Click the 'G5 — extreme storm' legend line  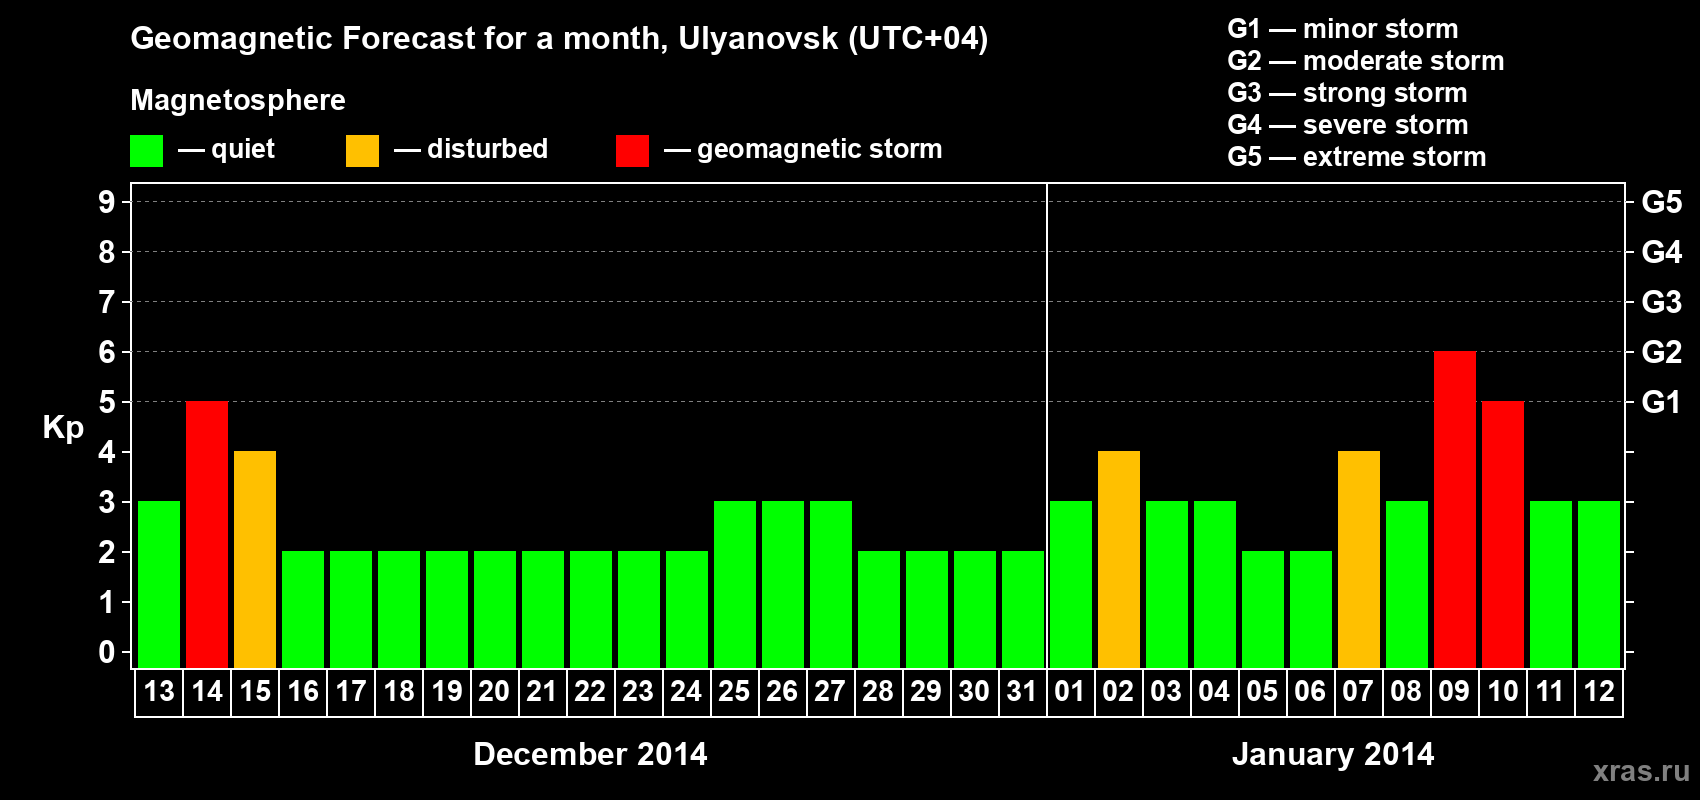click(x=1357, y=157)
